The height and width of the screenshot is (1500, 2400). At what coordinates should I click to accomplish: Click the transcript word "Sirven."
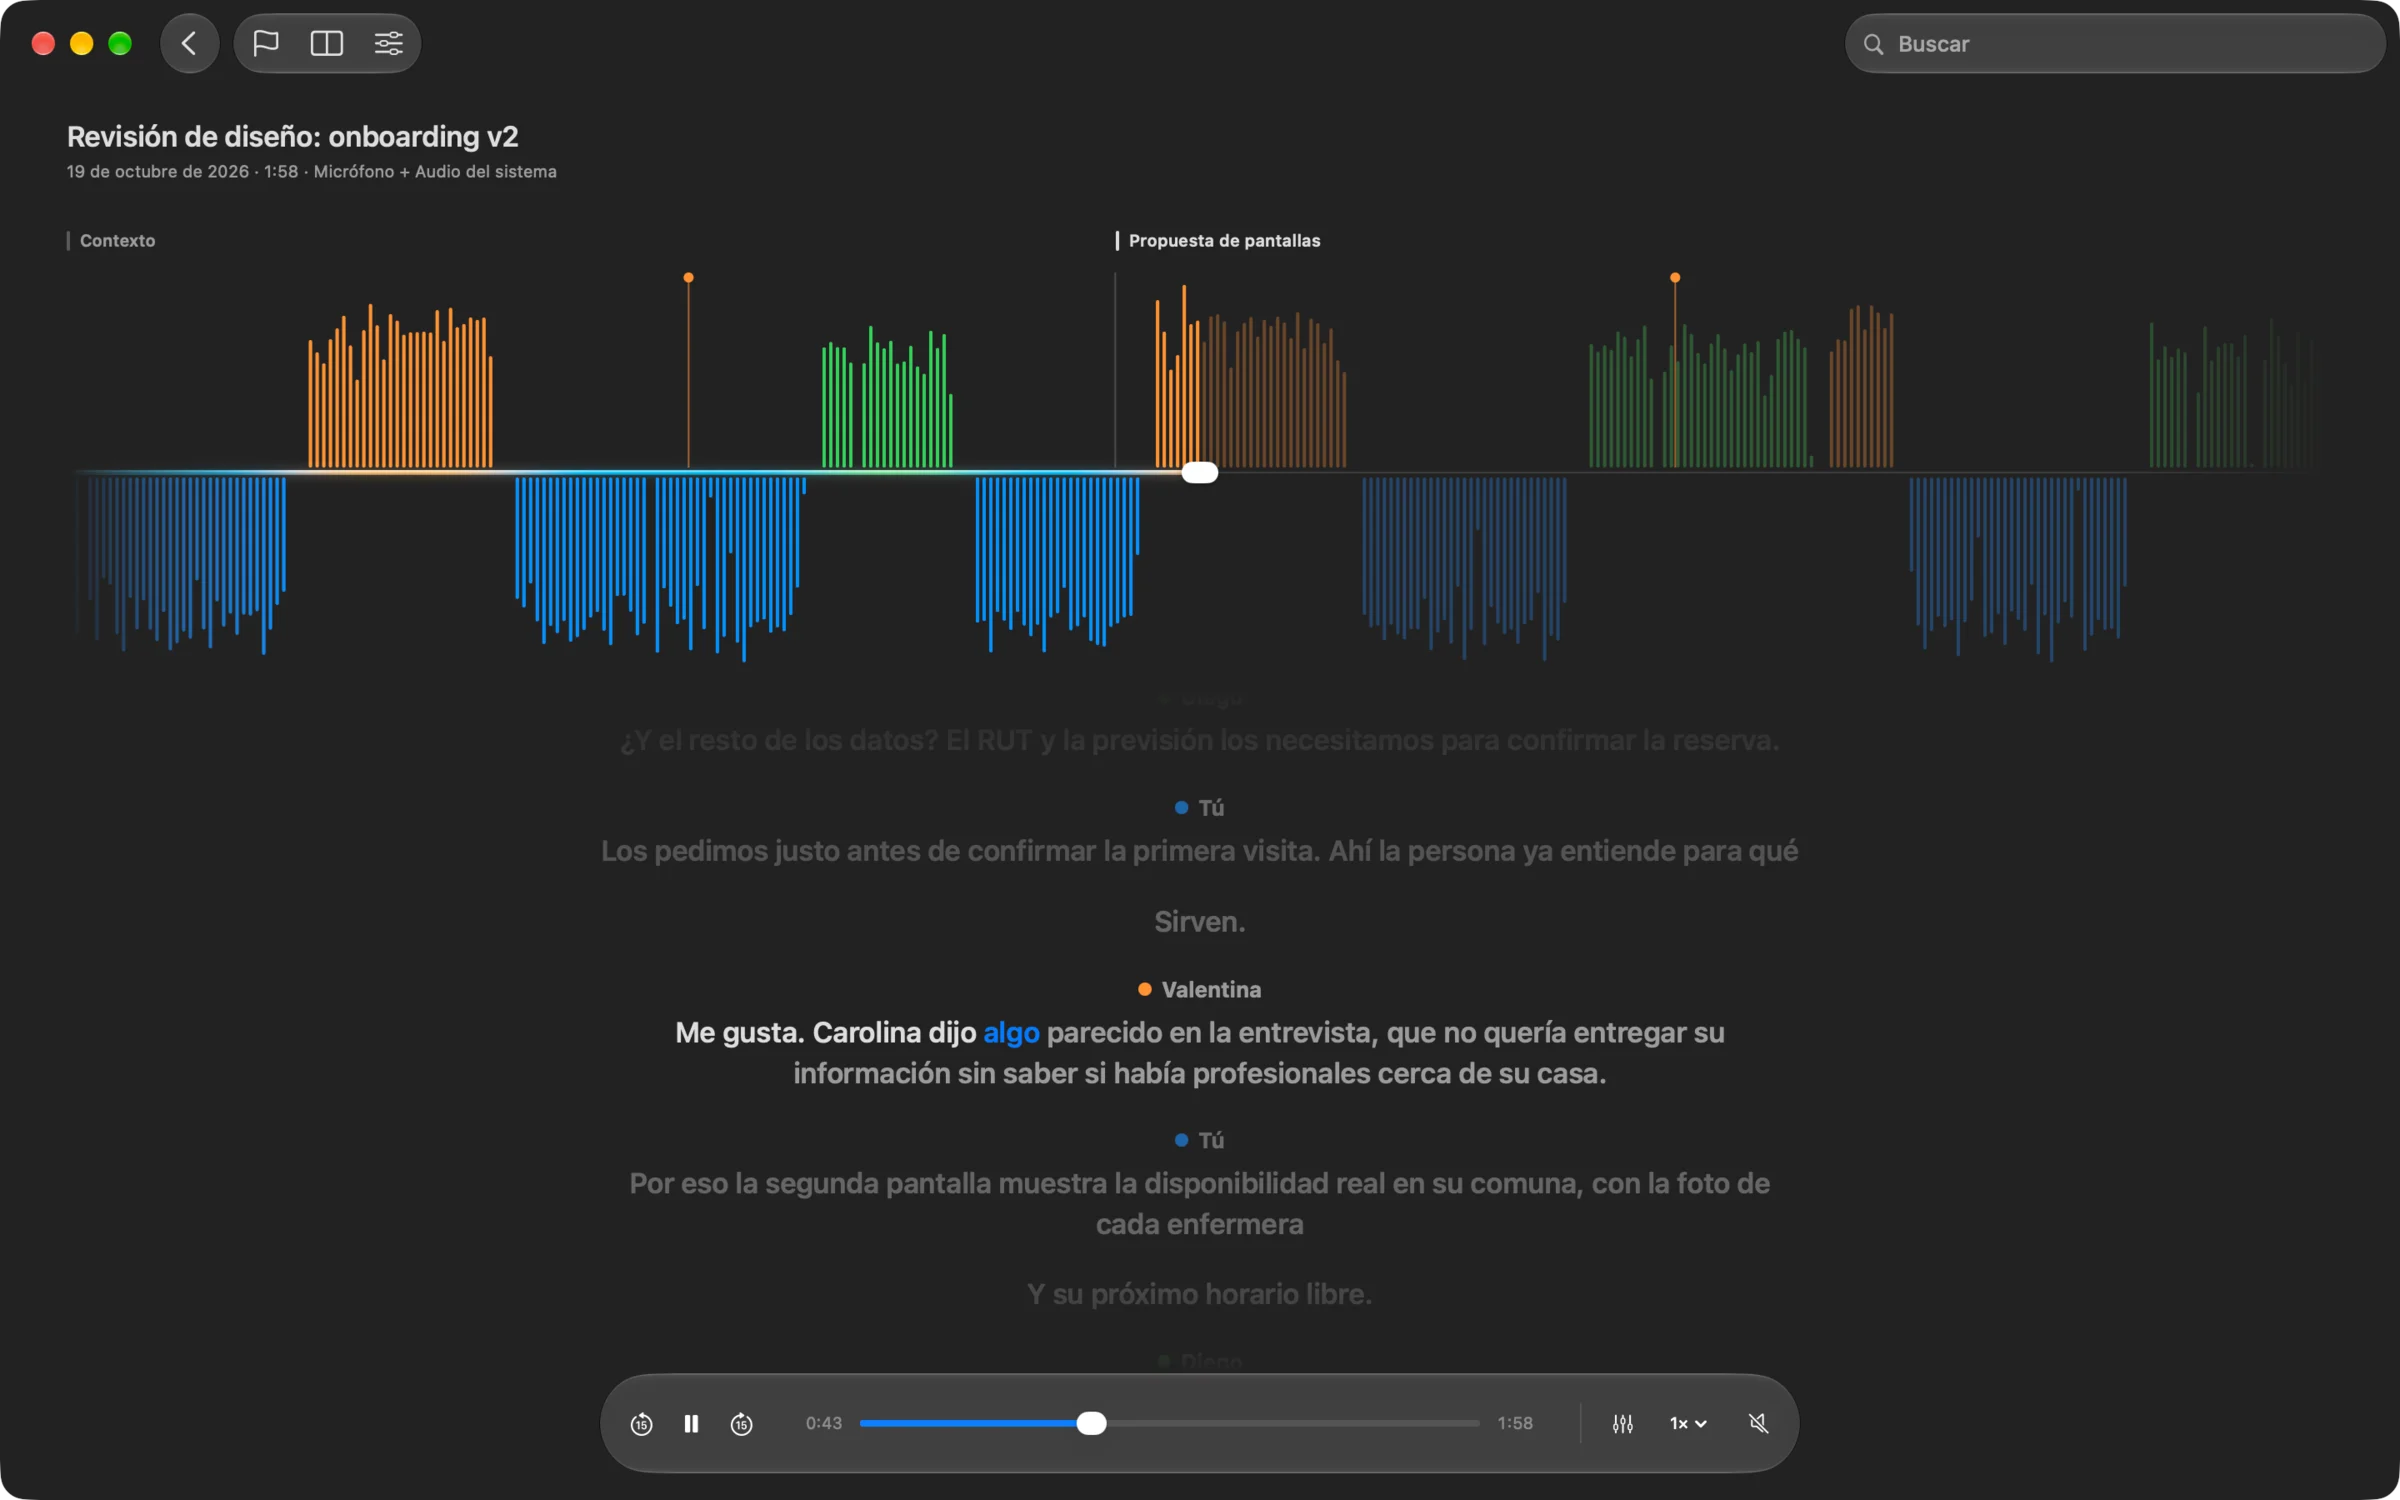click(x=1200, y=921)
